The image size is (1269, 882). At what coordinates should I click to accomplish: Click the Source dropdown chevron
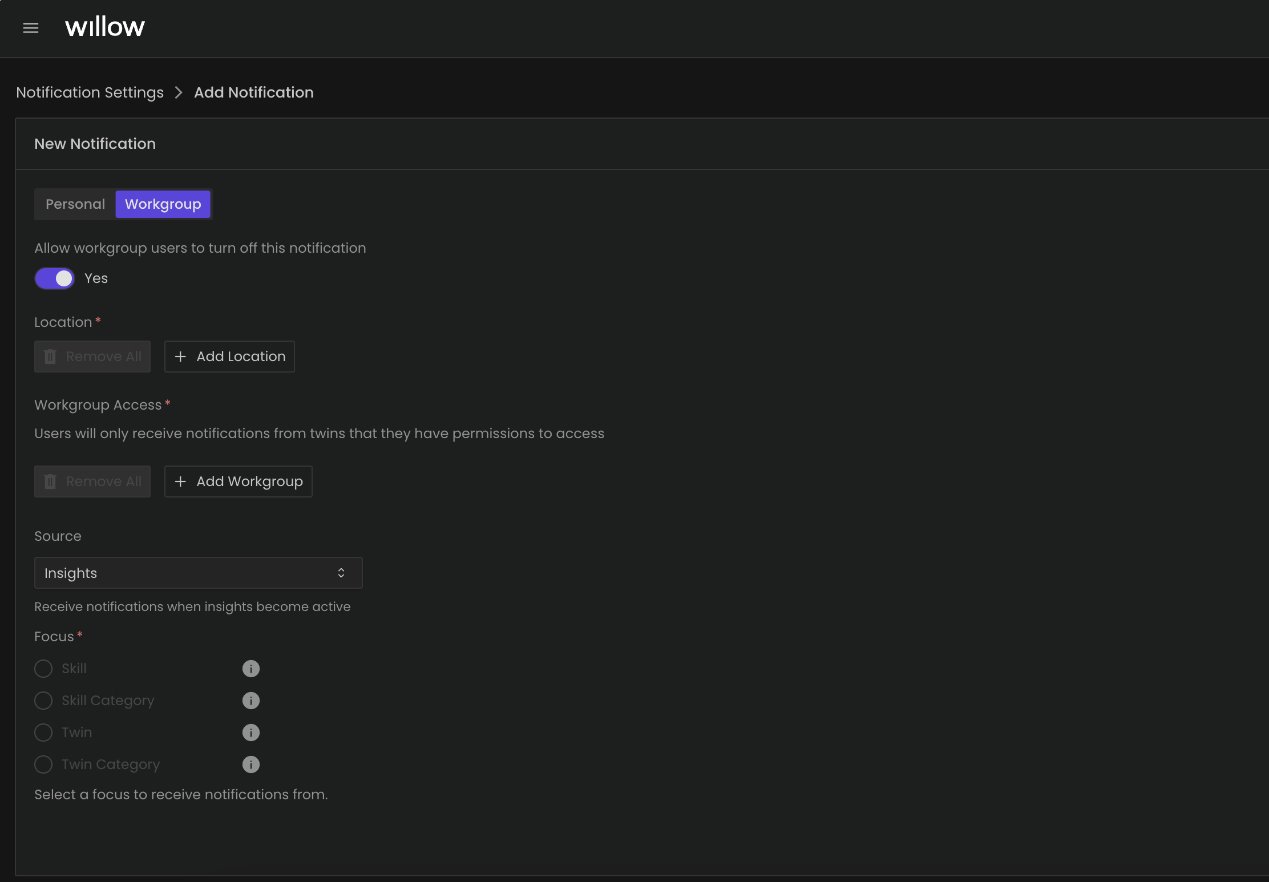[341, 572]
